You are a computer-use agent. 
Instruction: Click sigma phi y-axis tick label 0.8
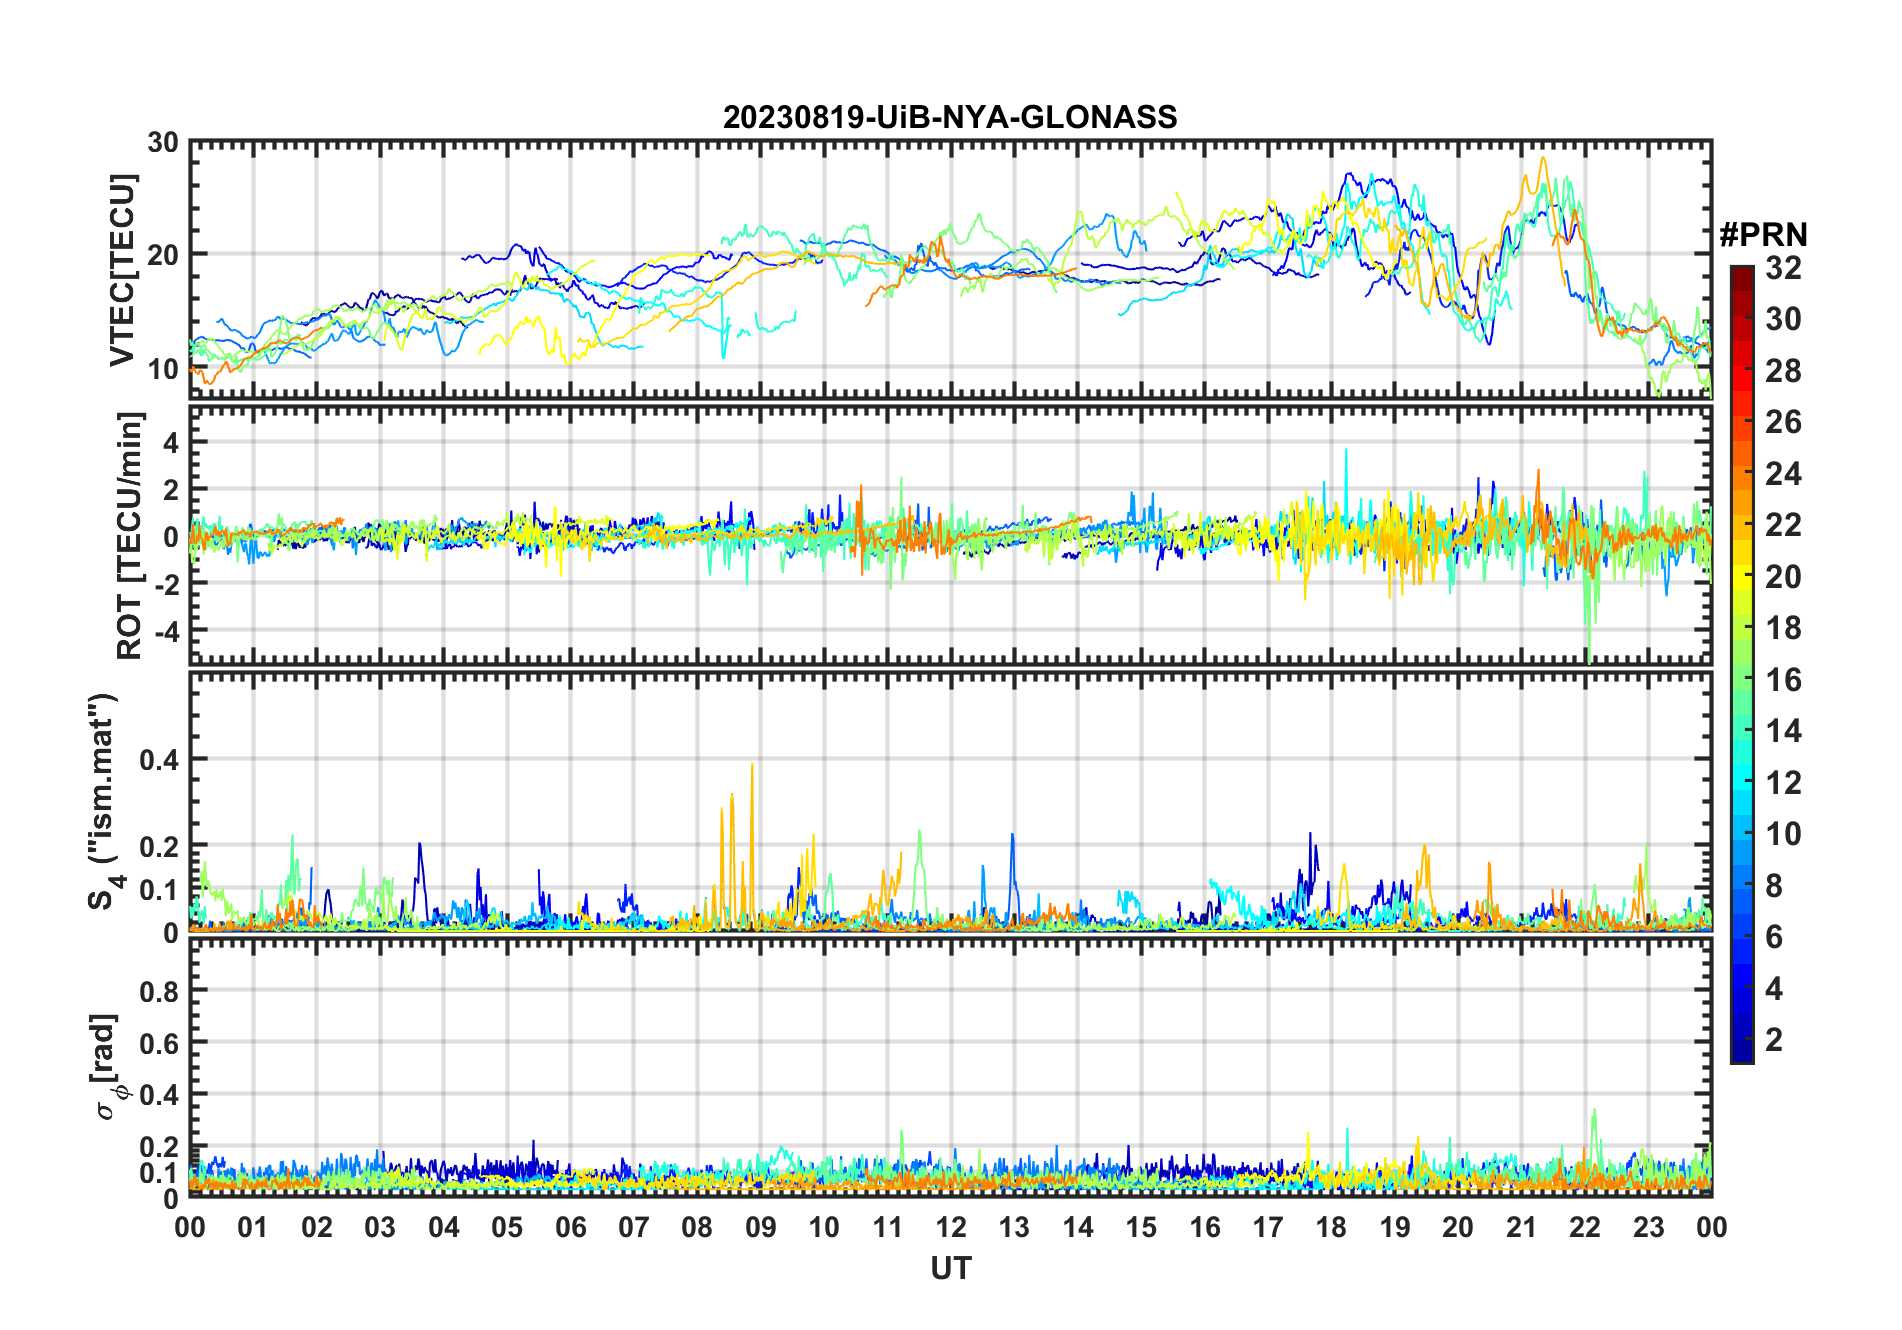[x=160, y=991]
